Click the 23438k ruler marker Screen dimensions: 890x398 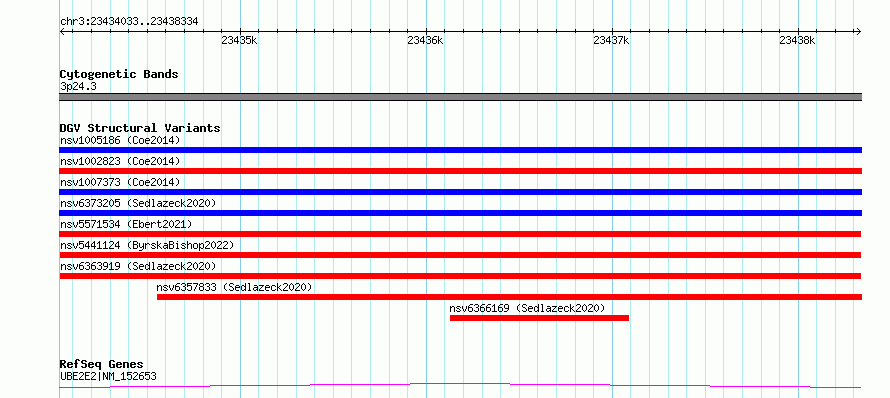coord(797,40)
